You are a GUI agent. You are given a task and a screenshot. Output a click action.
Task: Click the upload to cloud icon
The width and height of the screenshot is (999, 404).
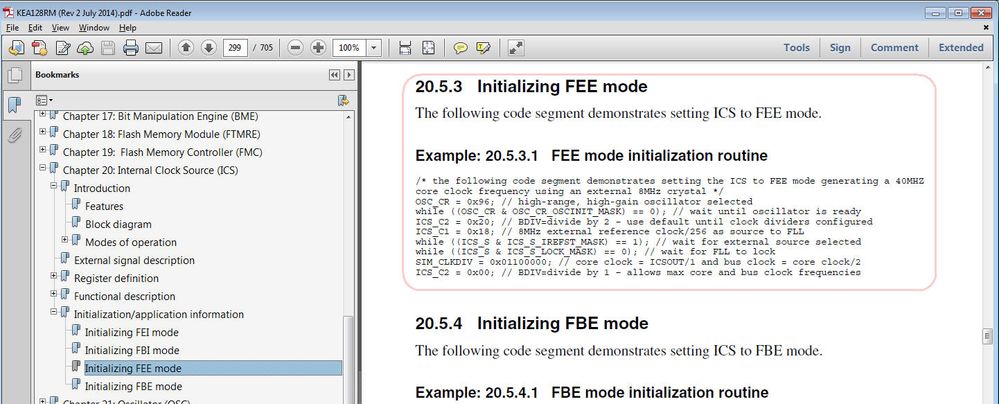(x=85, y=47)
